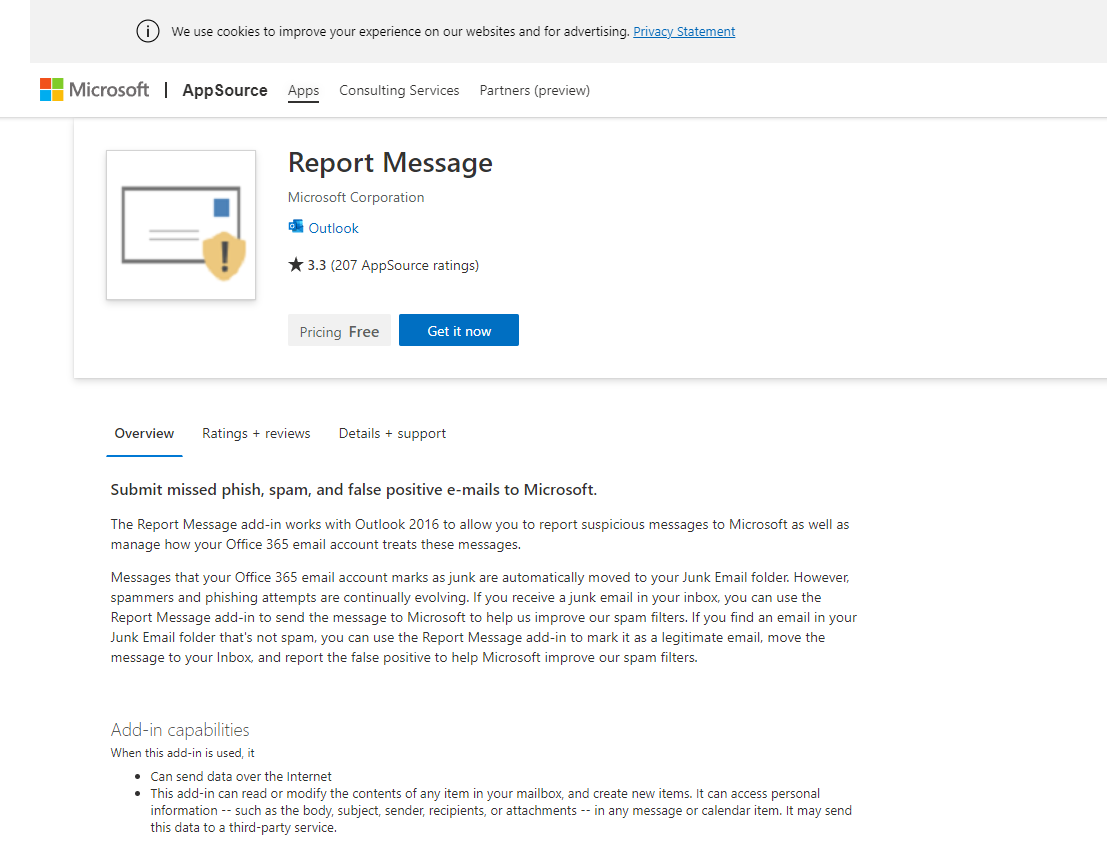Click the rating star icon

[296, 265]
